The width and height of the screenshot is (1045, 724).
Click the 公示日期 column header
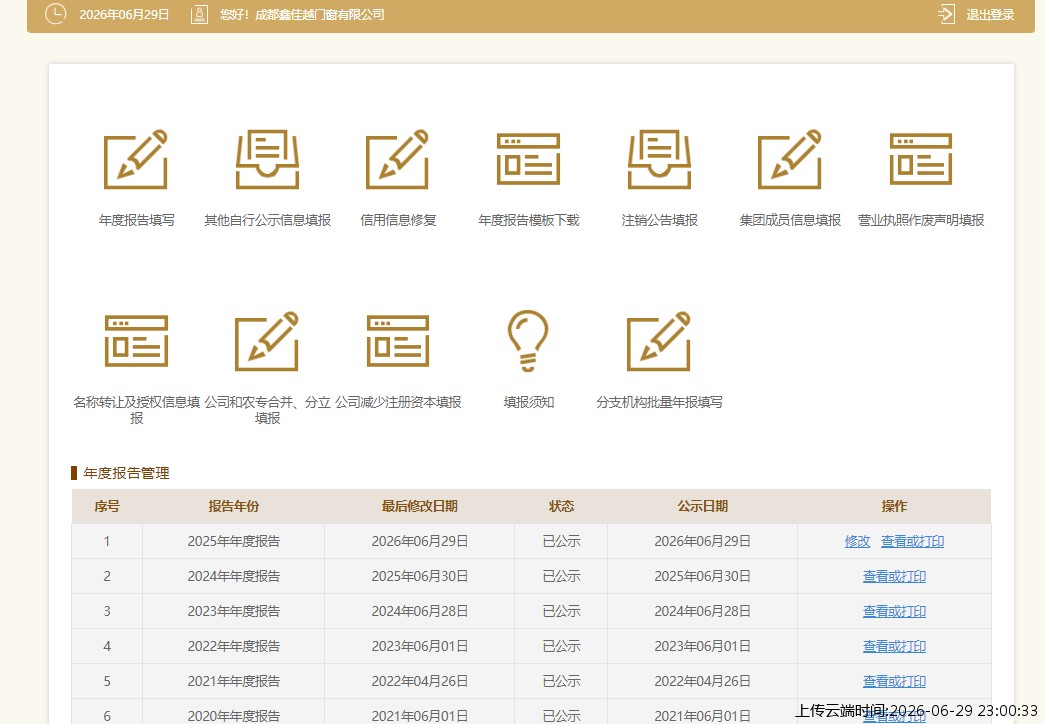[702, 506]
